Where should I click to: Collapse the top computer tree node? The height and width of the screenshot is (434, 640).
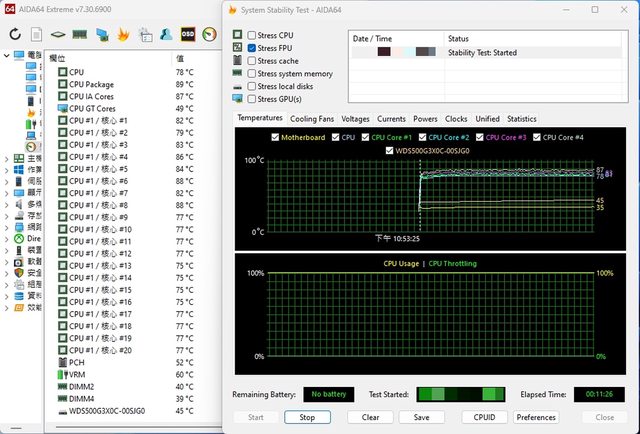(x=5, y=56)
